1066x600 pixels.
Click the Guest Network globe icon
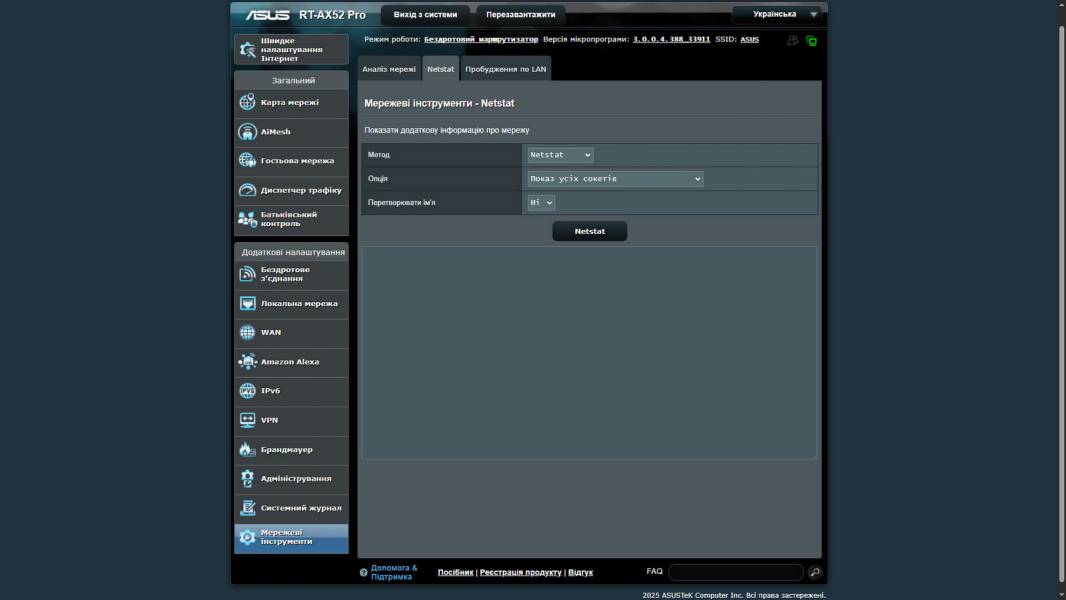[x=247, y=161]
